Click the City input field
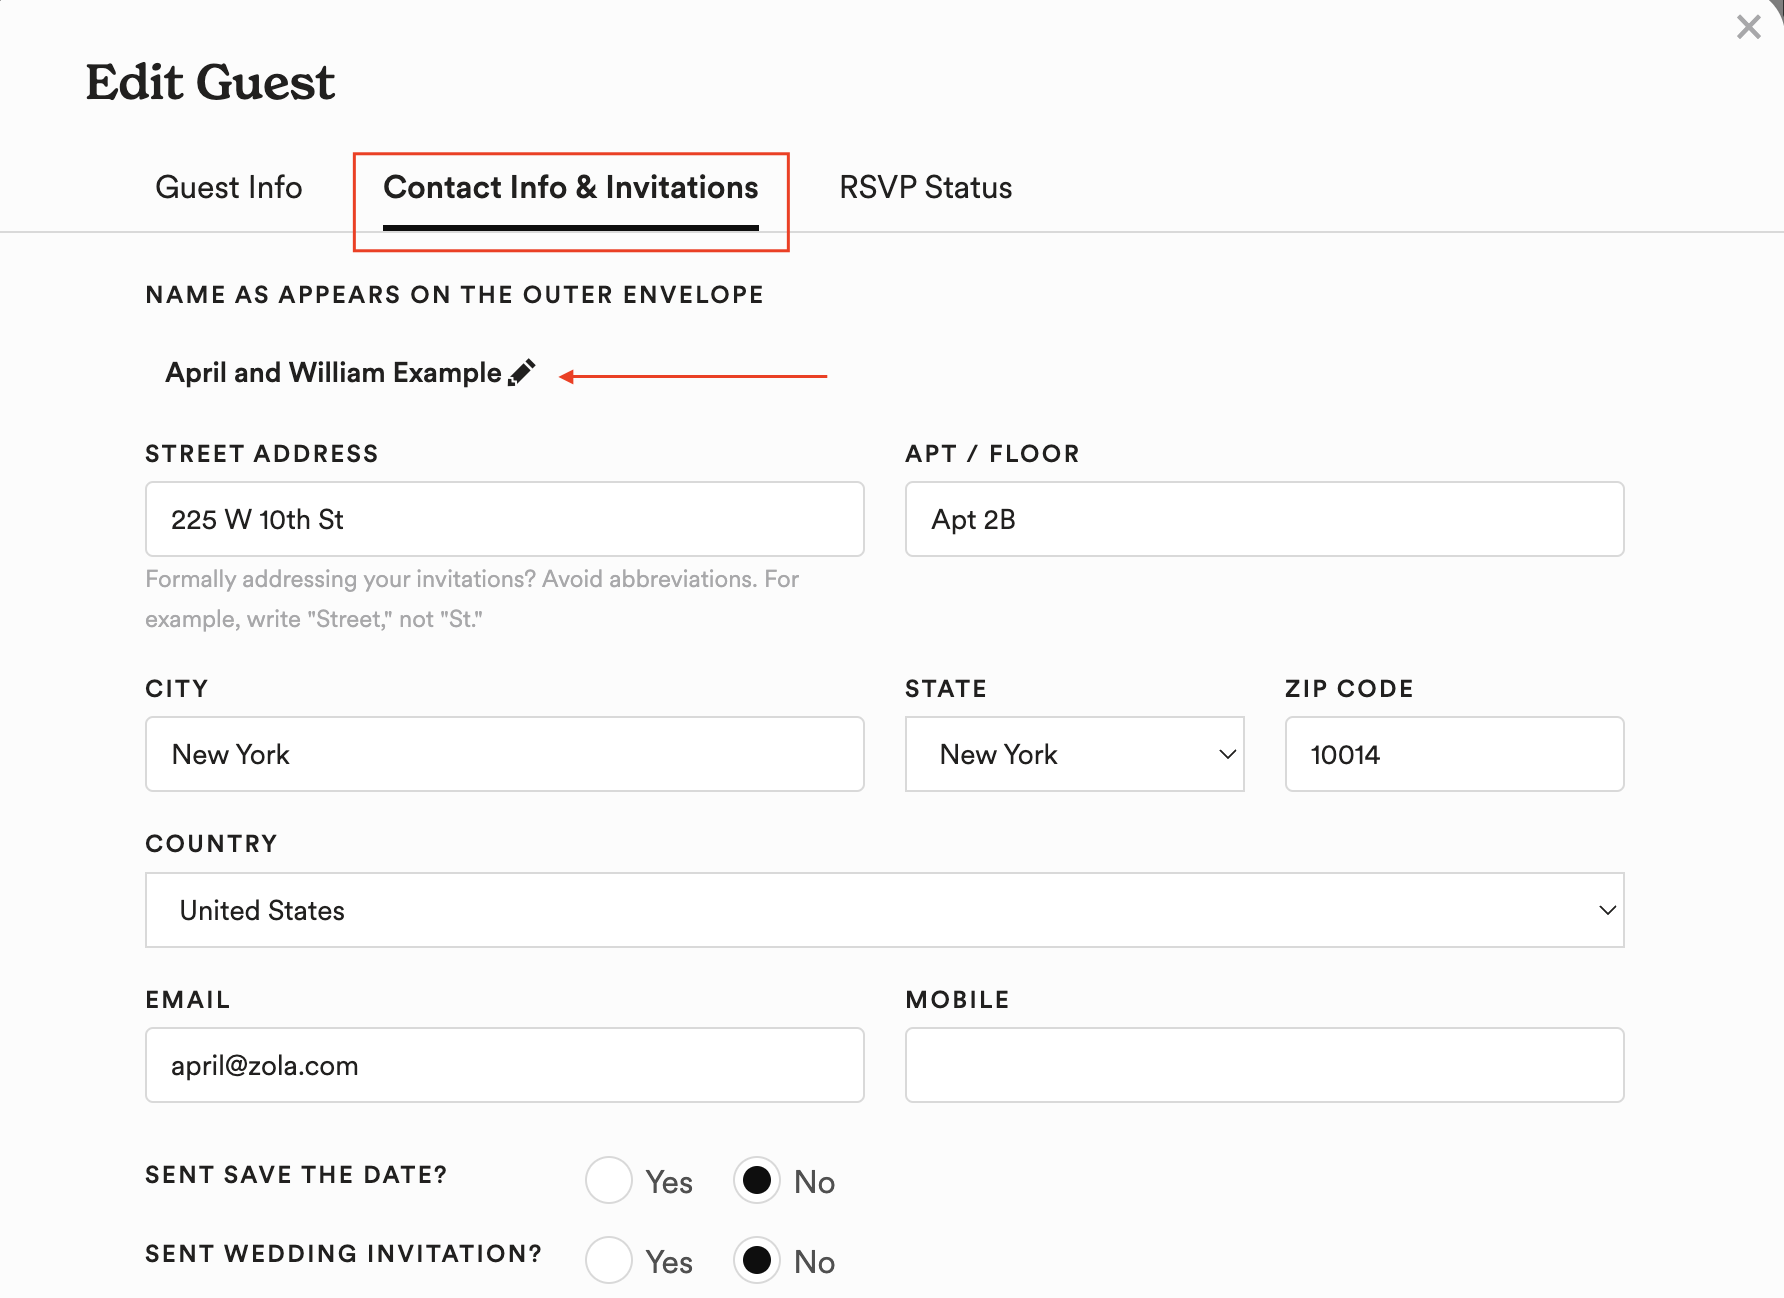Viewport: 1784px width, 1298px height. coord(505,754)
